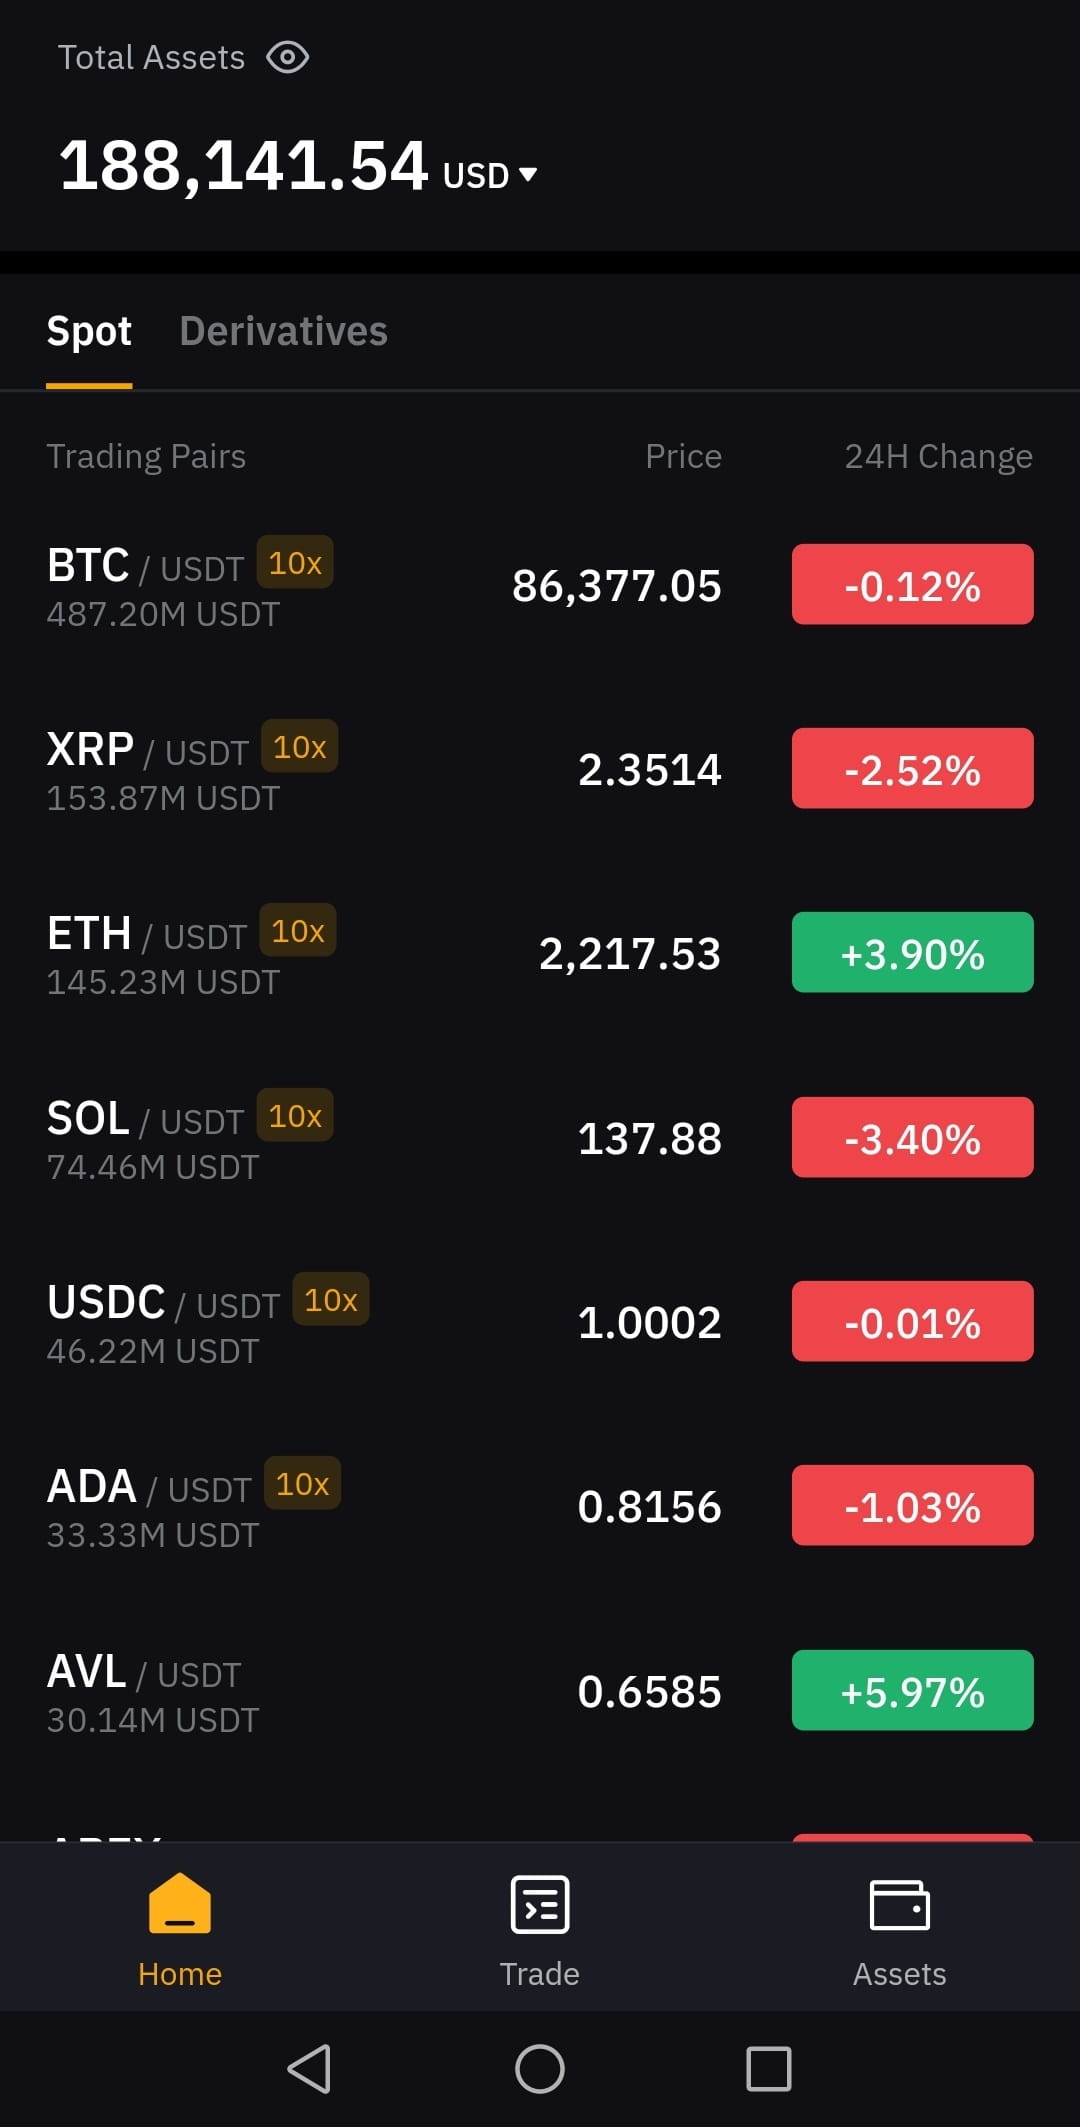Open the USD currency dropdown arrow
The width and height of the screenshot is (1080, 2127).
tap(528, 175)
